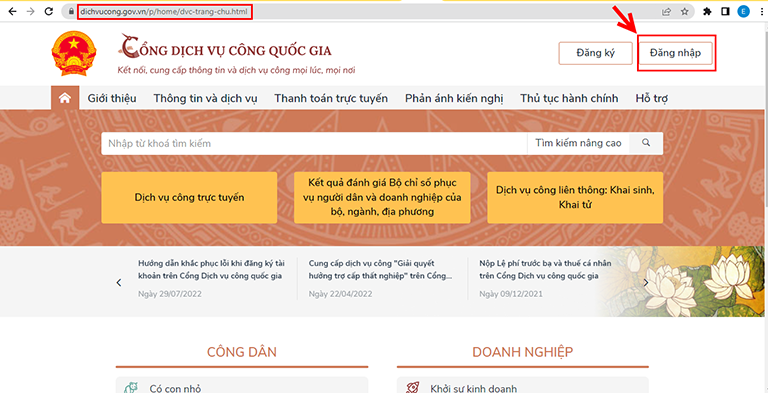Screen dimensions: 768x393
Task: Click the keyword search input field
Action: point(314,144)
